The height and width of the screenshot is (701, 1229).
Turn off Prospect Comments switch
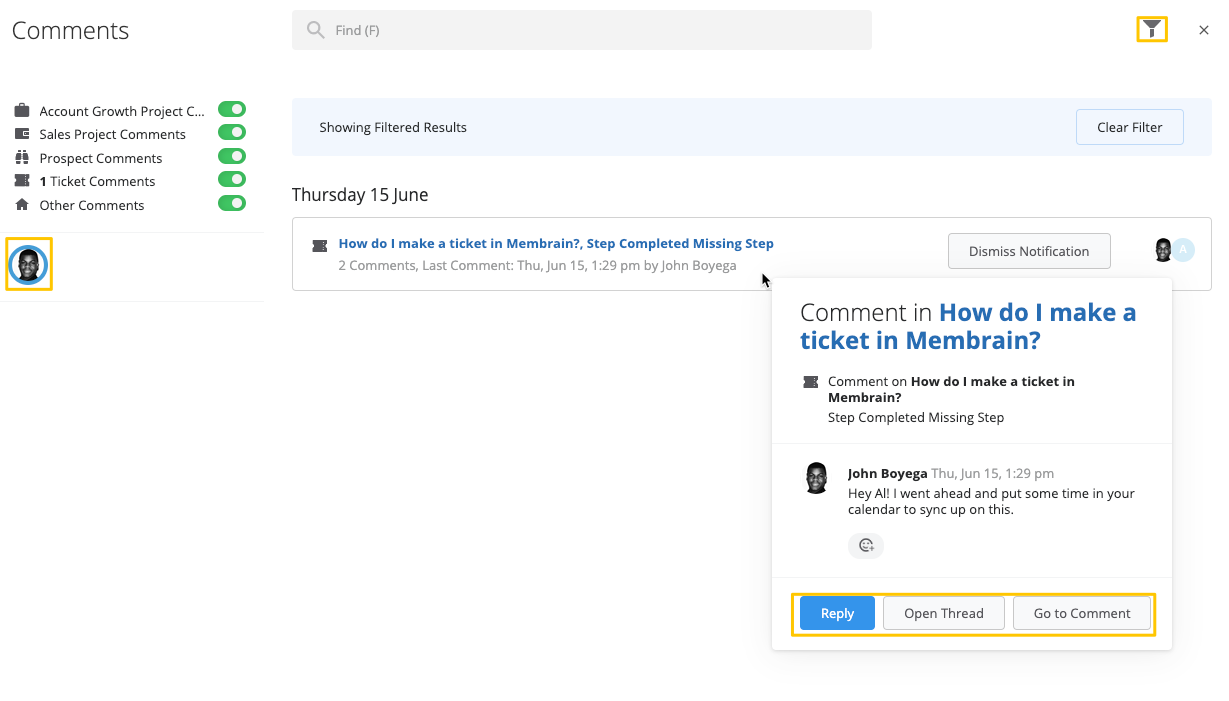pos(232,157)
